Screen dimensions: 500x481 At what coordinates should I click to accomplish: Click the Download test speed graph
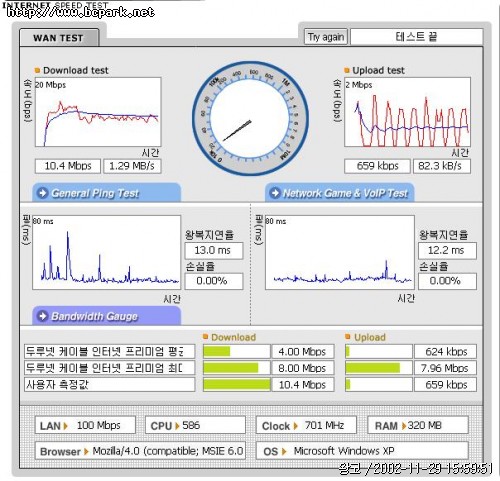point(98,112)
